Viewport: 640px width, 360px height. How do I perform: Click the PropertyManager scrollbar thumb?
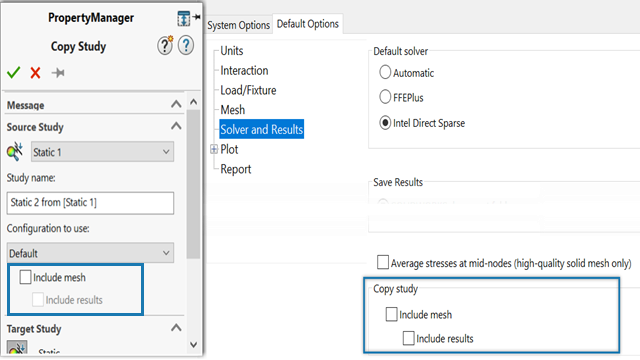193,184
